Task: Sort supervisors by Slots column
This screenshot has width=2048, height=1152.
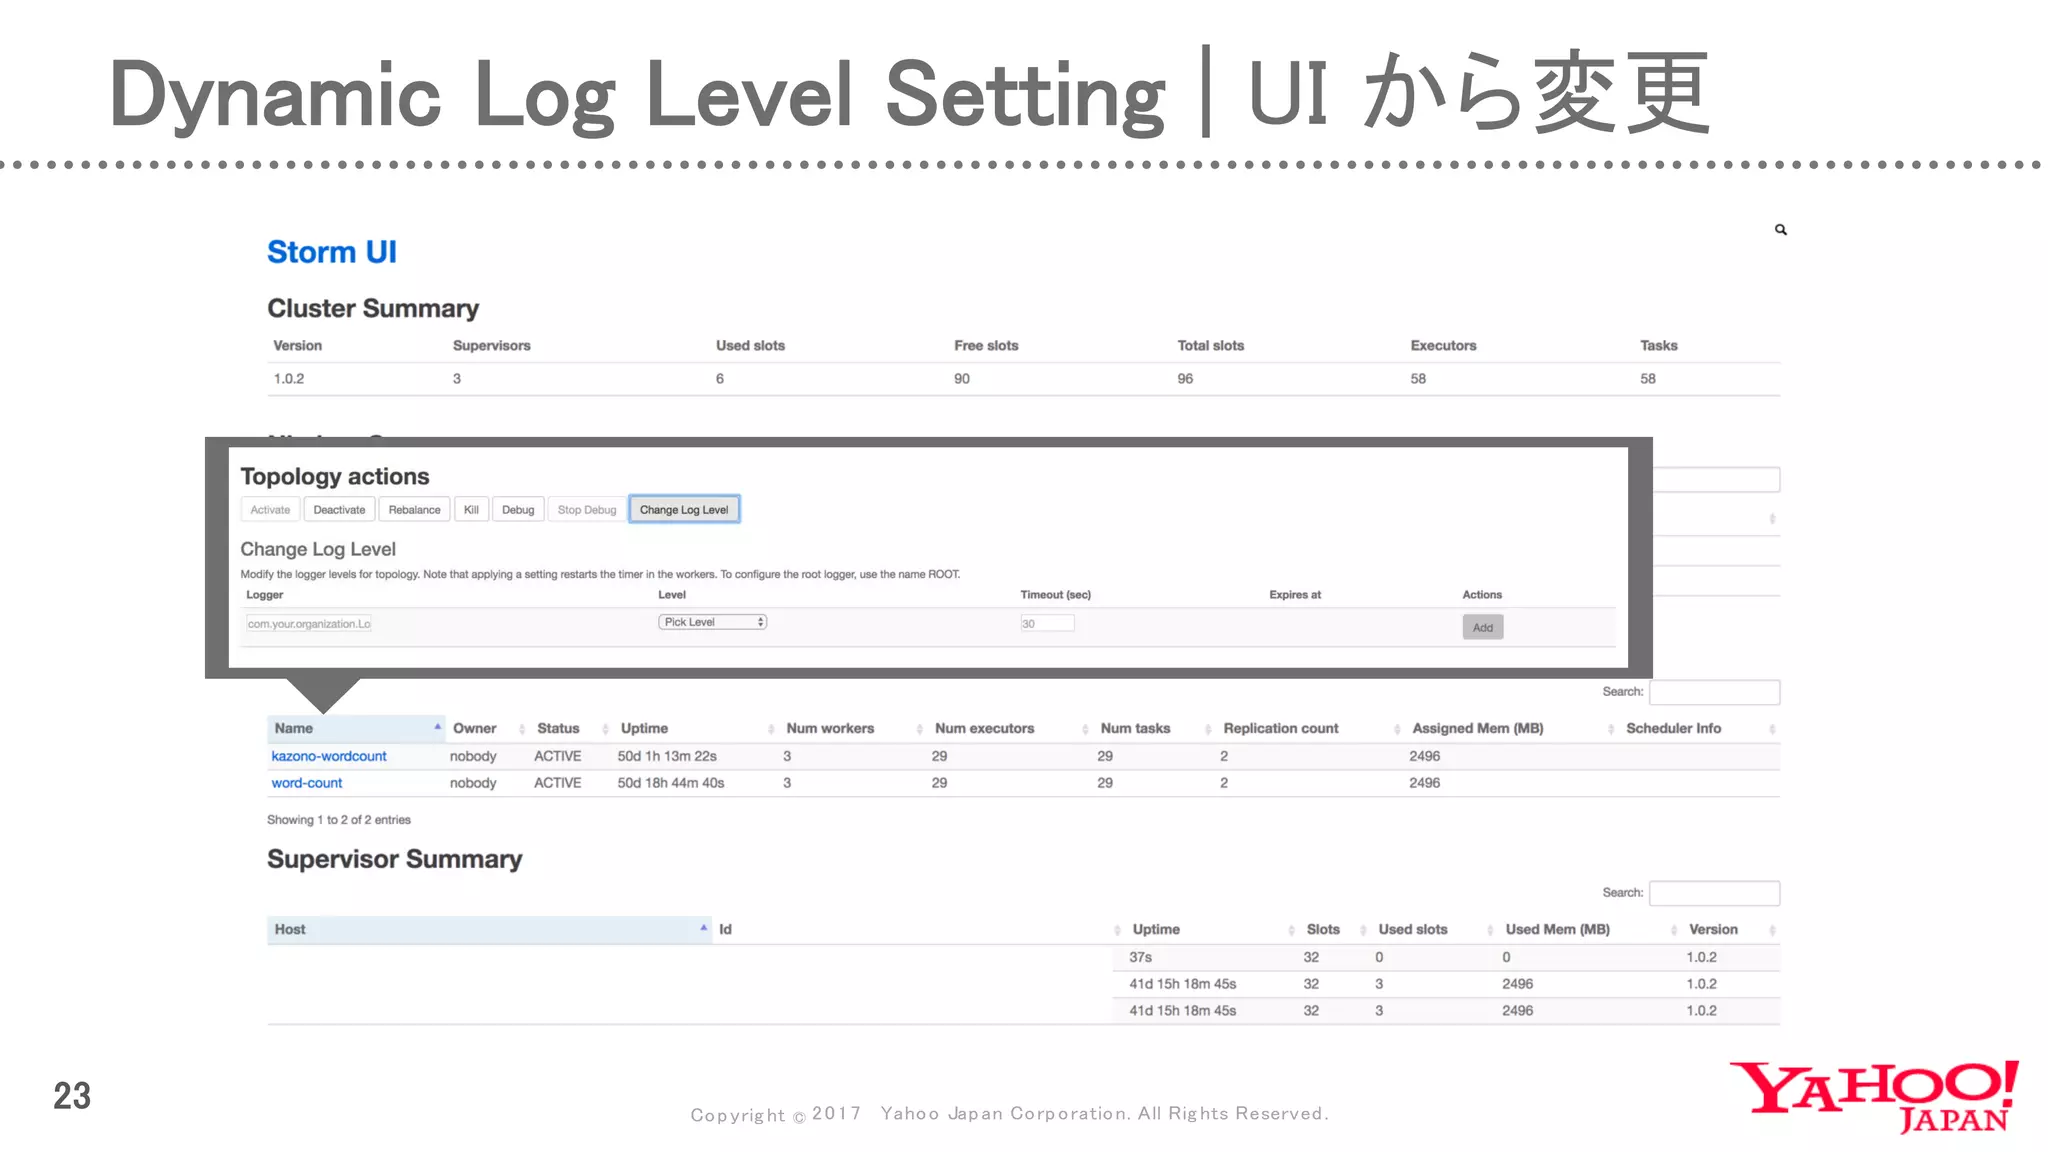Action: (x=1335, y=929)
